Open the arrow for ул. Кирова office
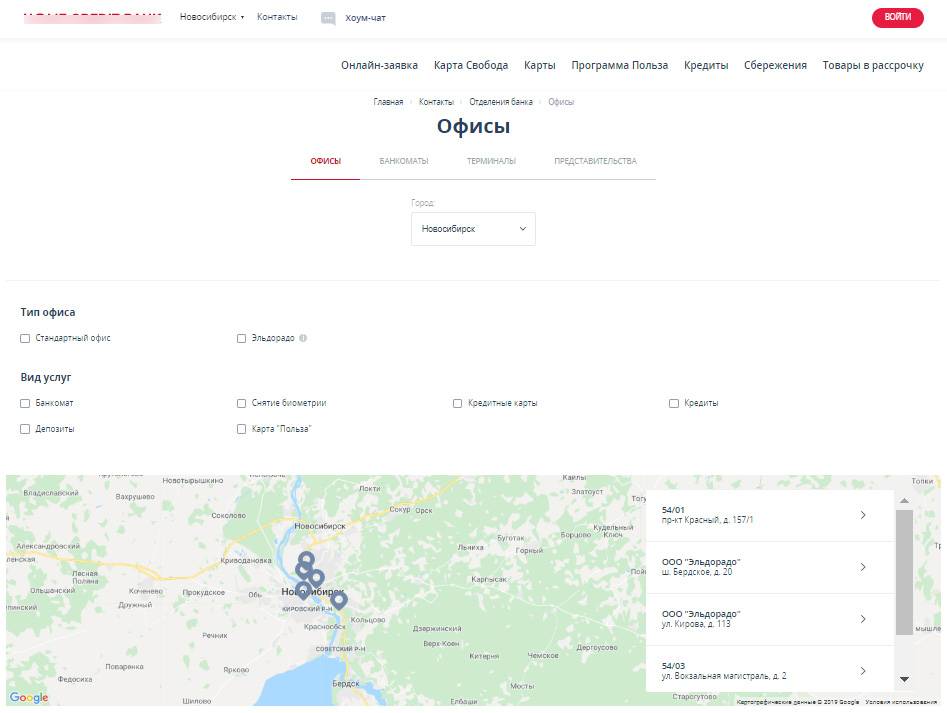Viewport: 947px width, 713px height. pyautogui.click(x=863, y=619)
